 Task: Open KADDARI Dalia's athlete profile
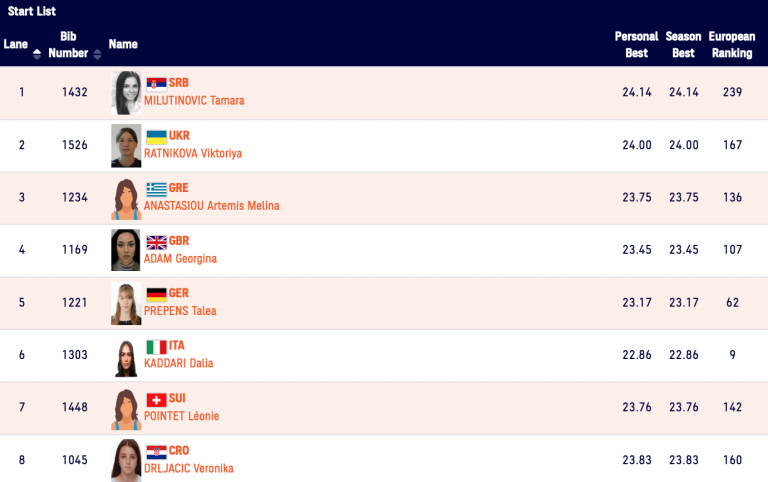point(178,363)
